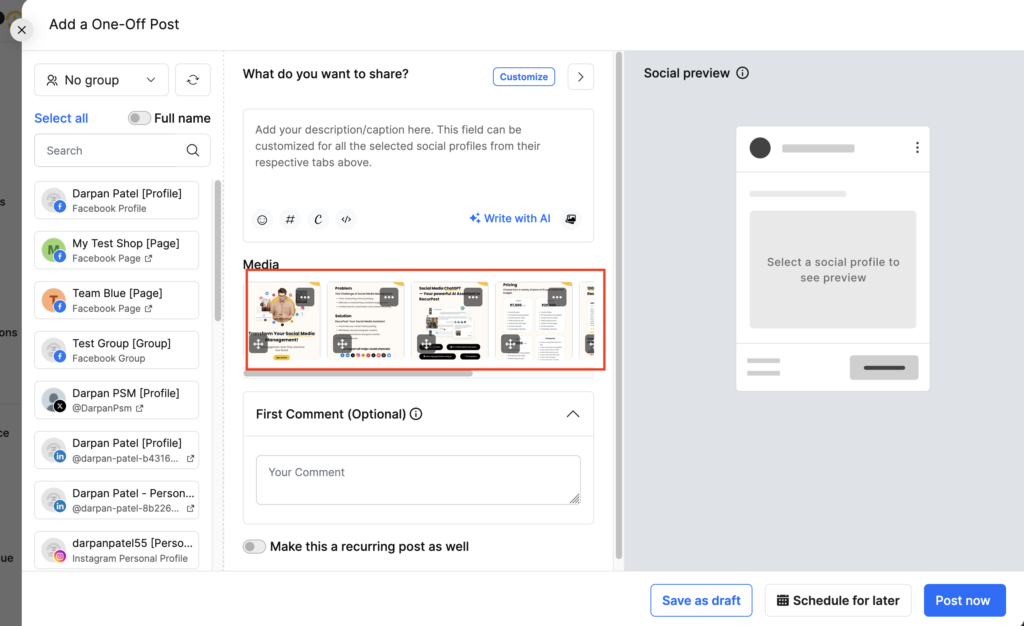Open options menu on Problem slide thumbnail
The height and width of the screenshot is (626, 1024).
[389, 297]
